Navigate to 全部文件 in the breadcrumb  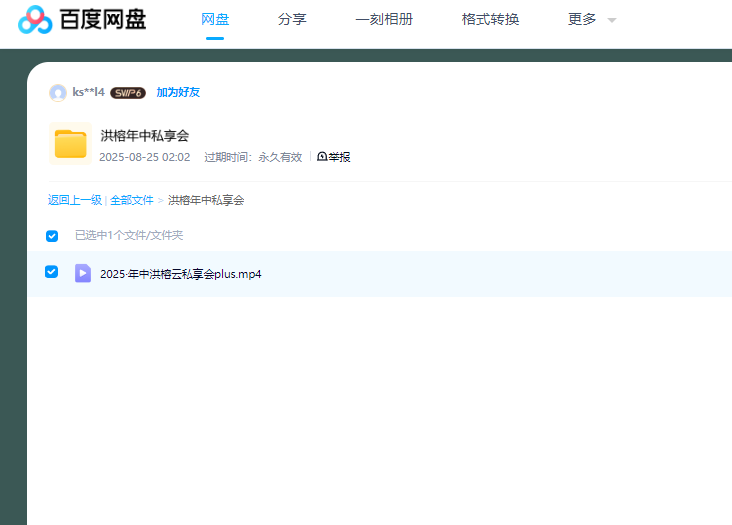(x=132, y=200)
